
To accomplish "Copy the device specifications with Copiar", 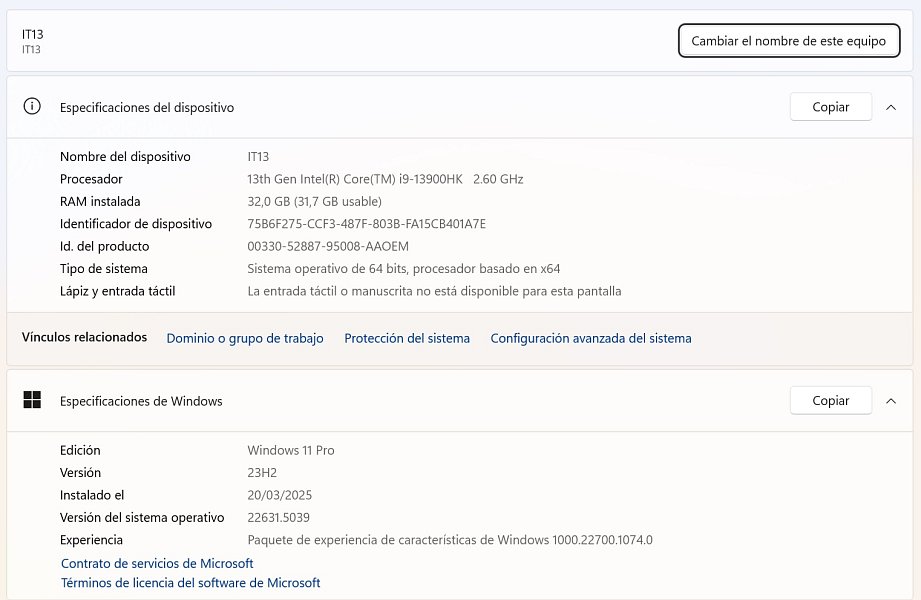I will pyautogui.click(x=831, y=107).
